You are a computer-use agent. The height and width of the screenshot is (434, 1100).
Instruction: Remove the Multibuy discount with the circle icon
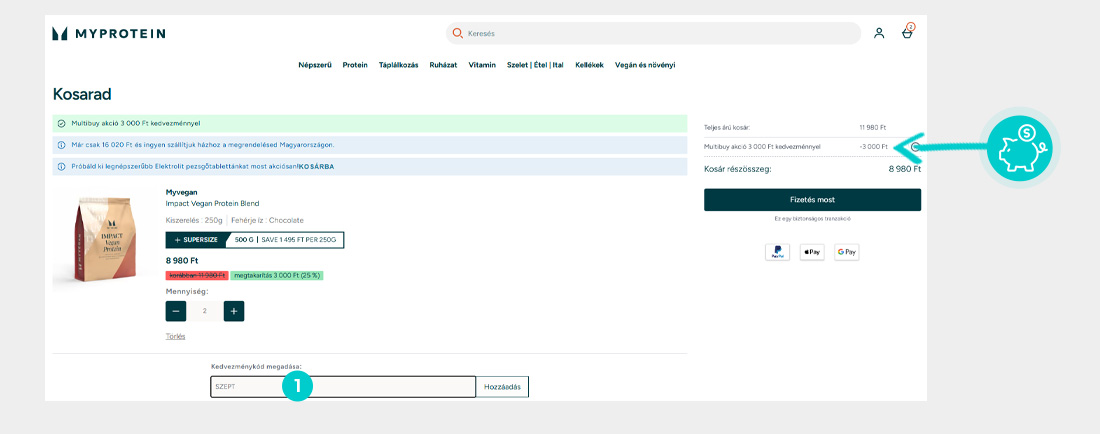pyautogui.click(x=915, y=146)
